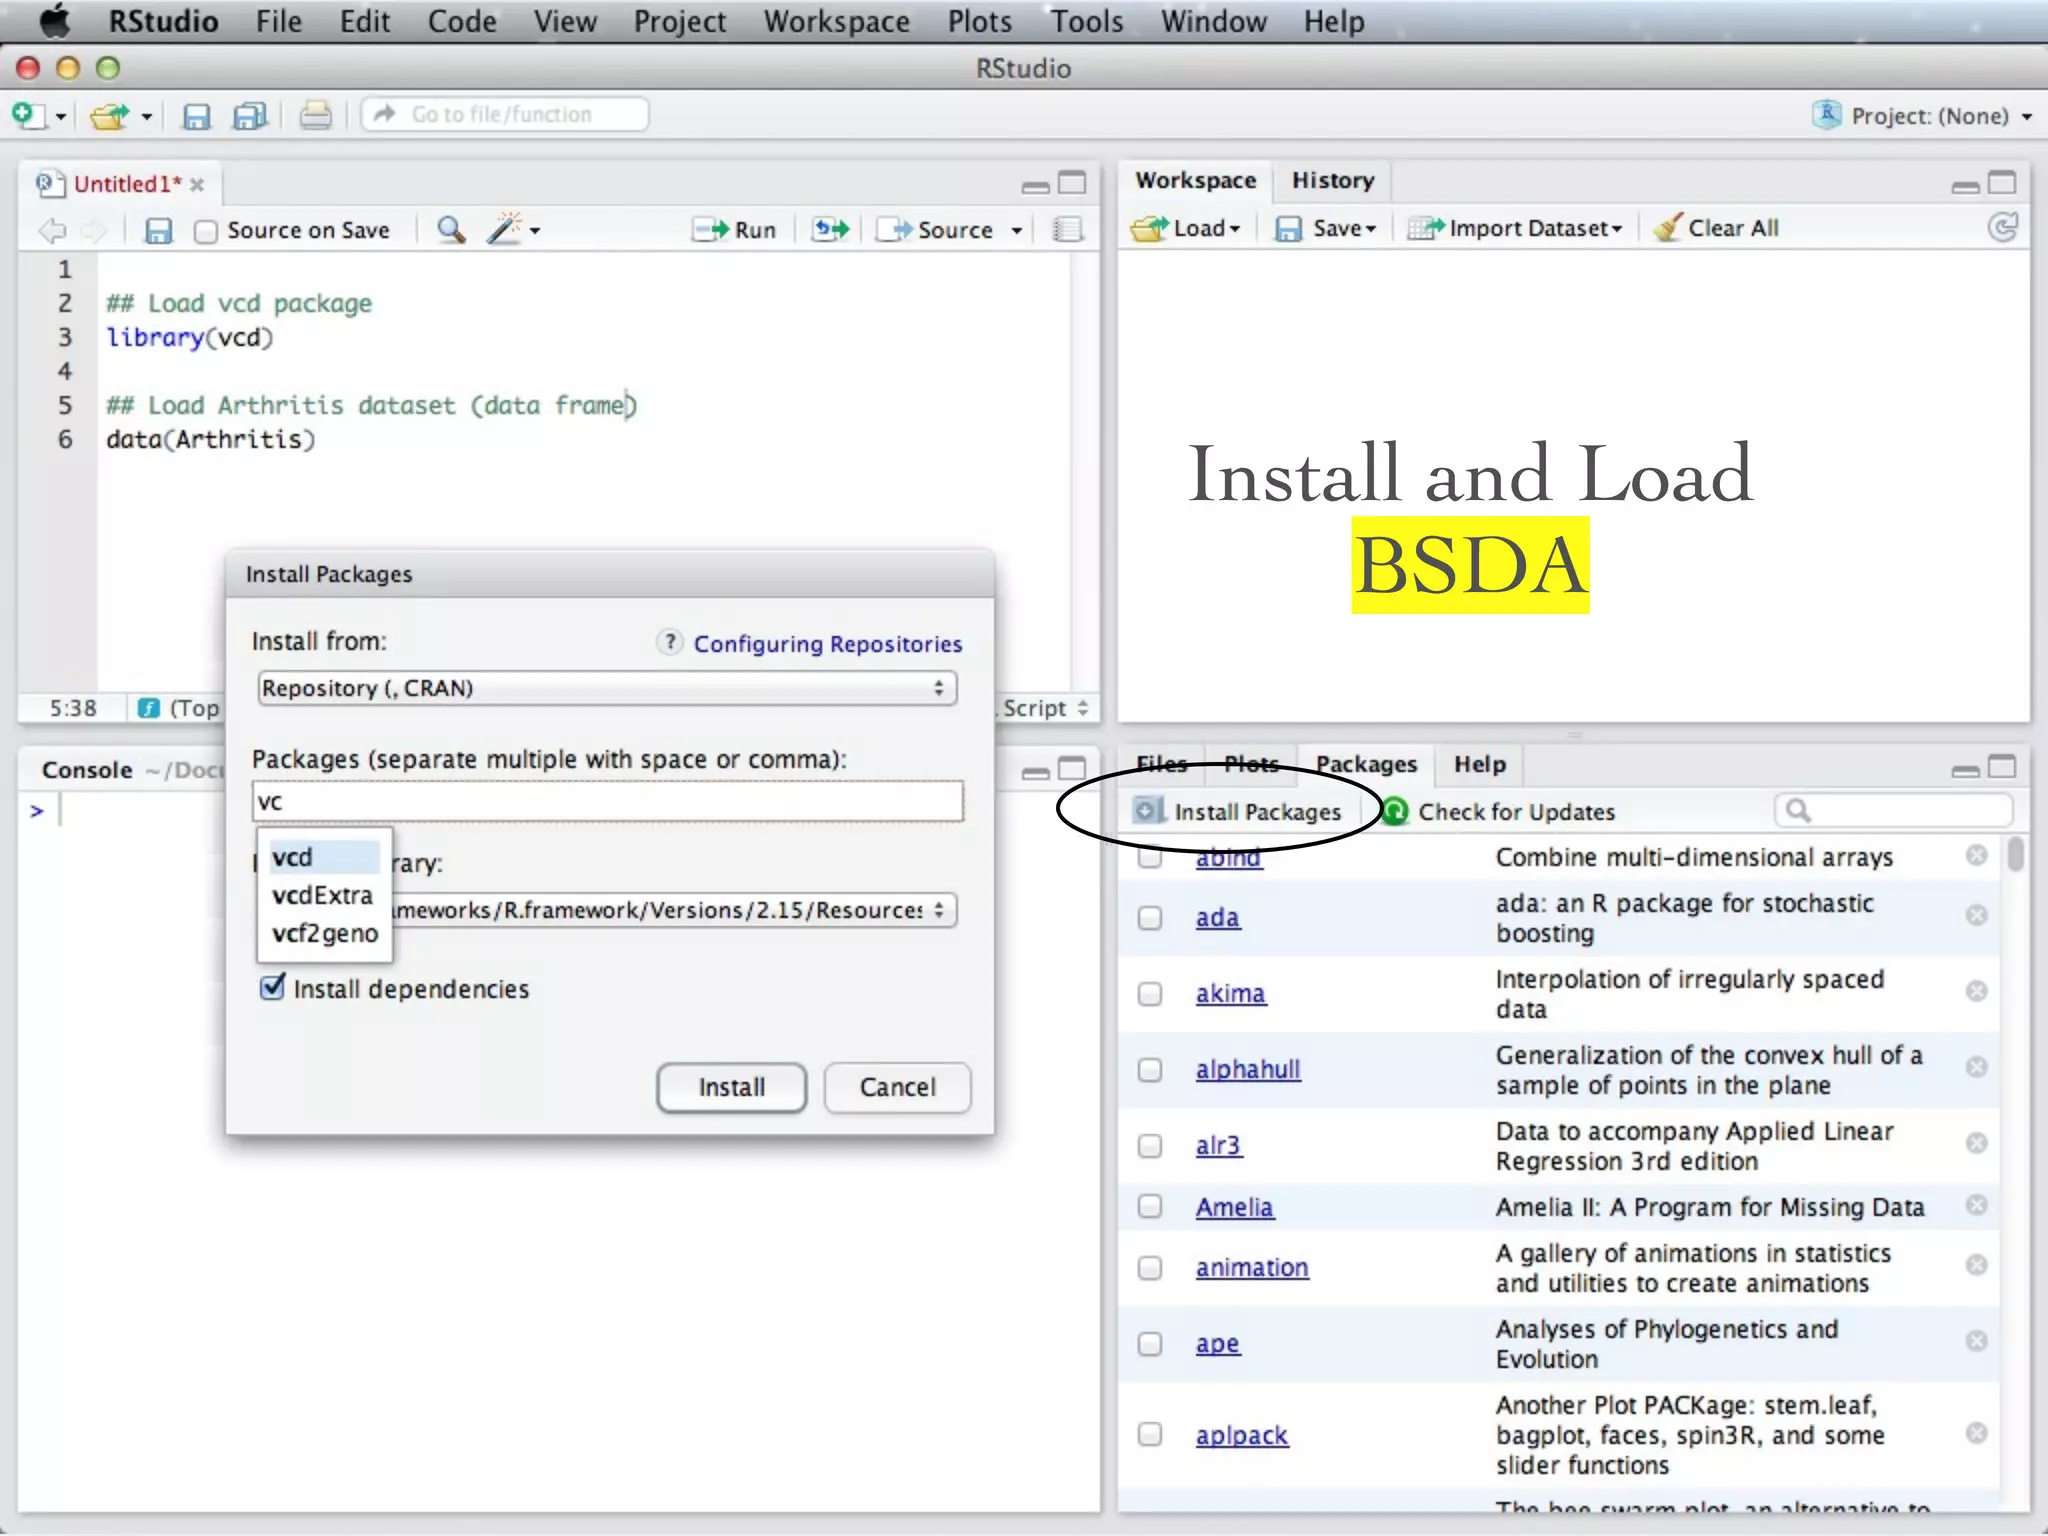Image resolution: width=2048 pixels, height=1536 pixels.
Task: Open the Plots menu in menu bar
Action: click(979, 21)
